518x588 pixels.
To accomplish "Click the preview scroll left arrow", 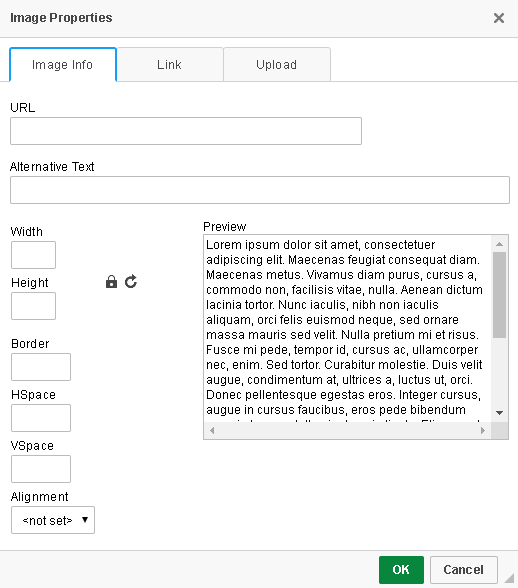I will click(212, 430).
